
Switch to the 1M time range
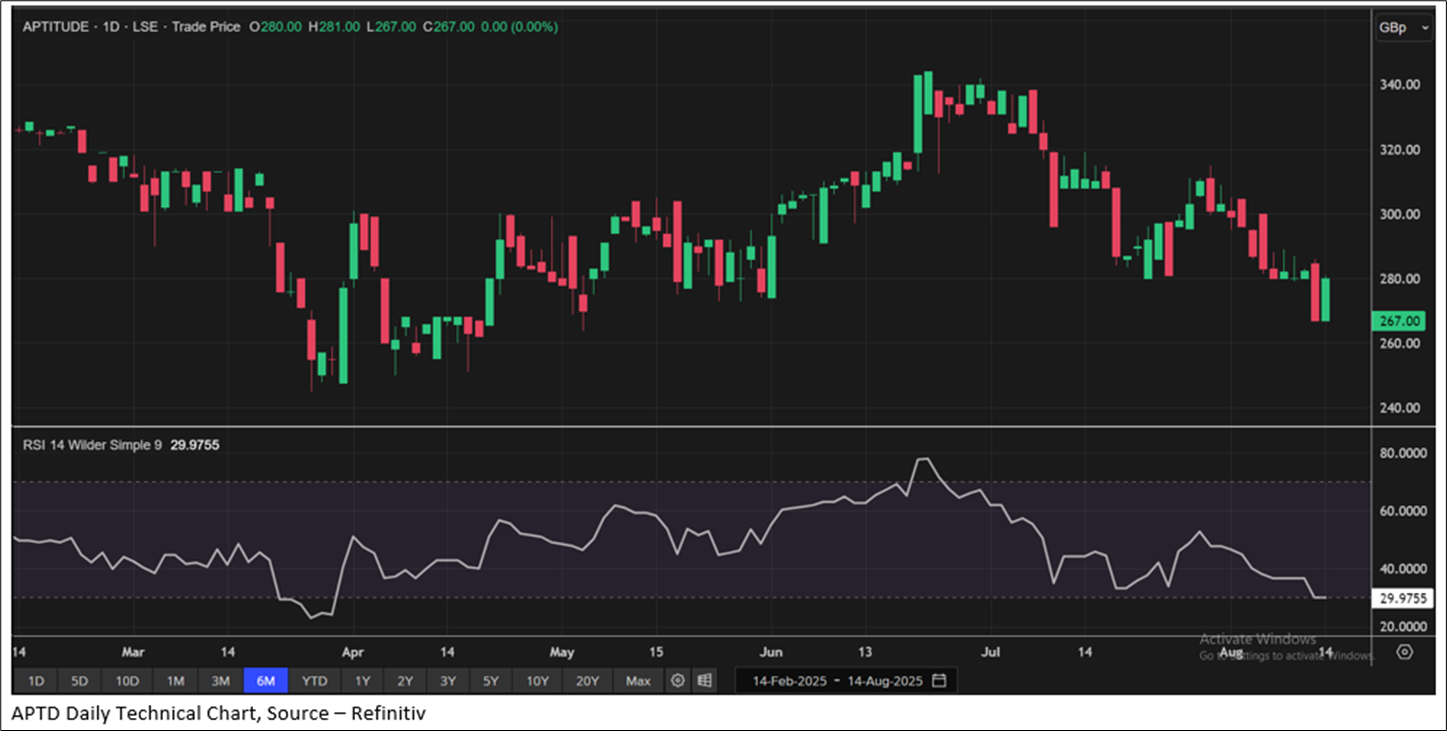point(175,681)
